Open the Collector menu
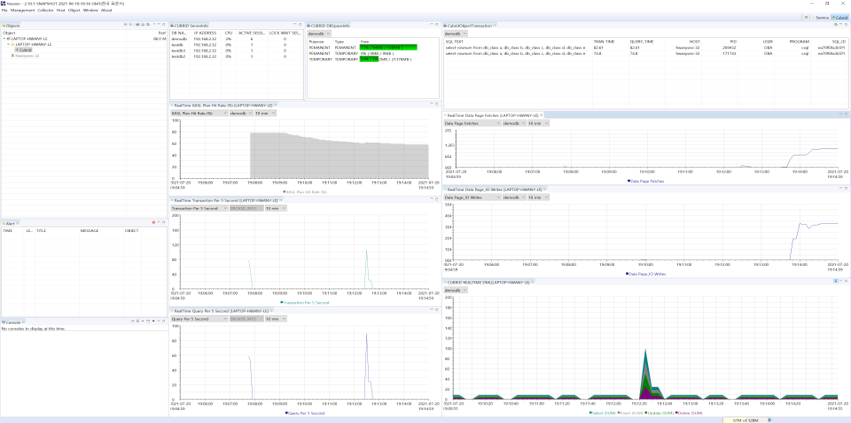Image resolution: width=851 pixels, height=423 pixels. tap(46, 10)
